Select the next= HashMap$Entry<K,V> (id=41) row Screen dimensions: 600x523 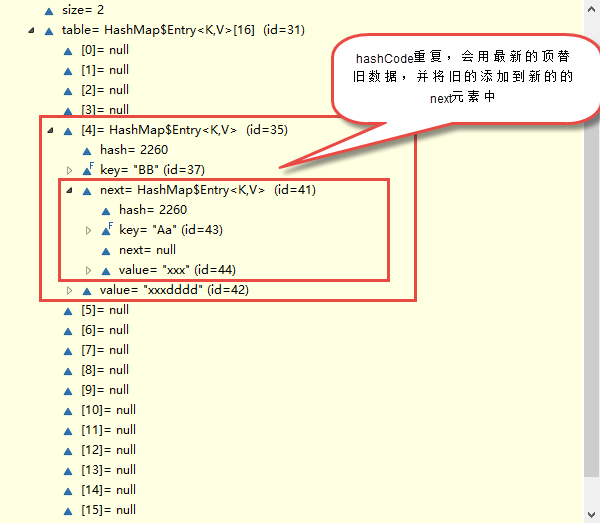click(208, 190)
